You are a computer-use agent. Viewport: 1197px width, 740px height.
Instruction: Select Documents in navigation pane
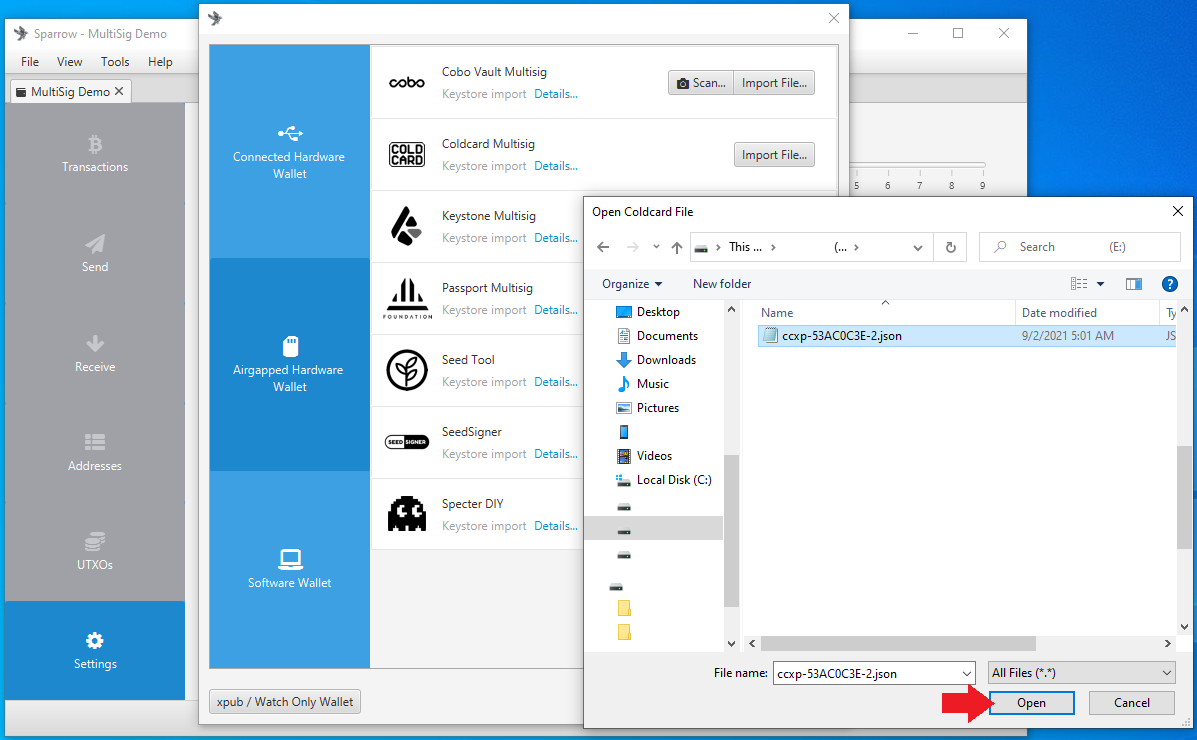click(667, 335)
